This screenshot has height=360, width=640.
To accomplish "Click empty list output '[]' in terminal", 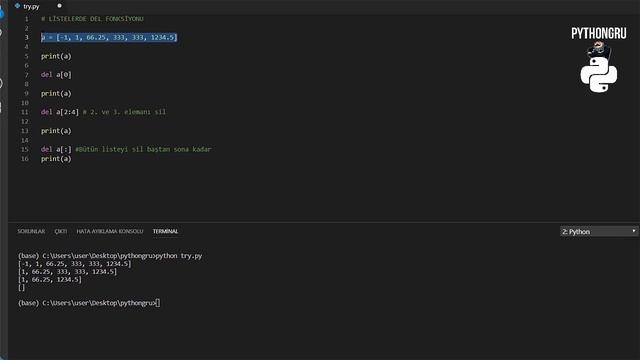I will pyautogui.click(x=22, y=287).
